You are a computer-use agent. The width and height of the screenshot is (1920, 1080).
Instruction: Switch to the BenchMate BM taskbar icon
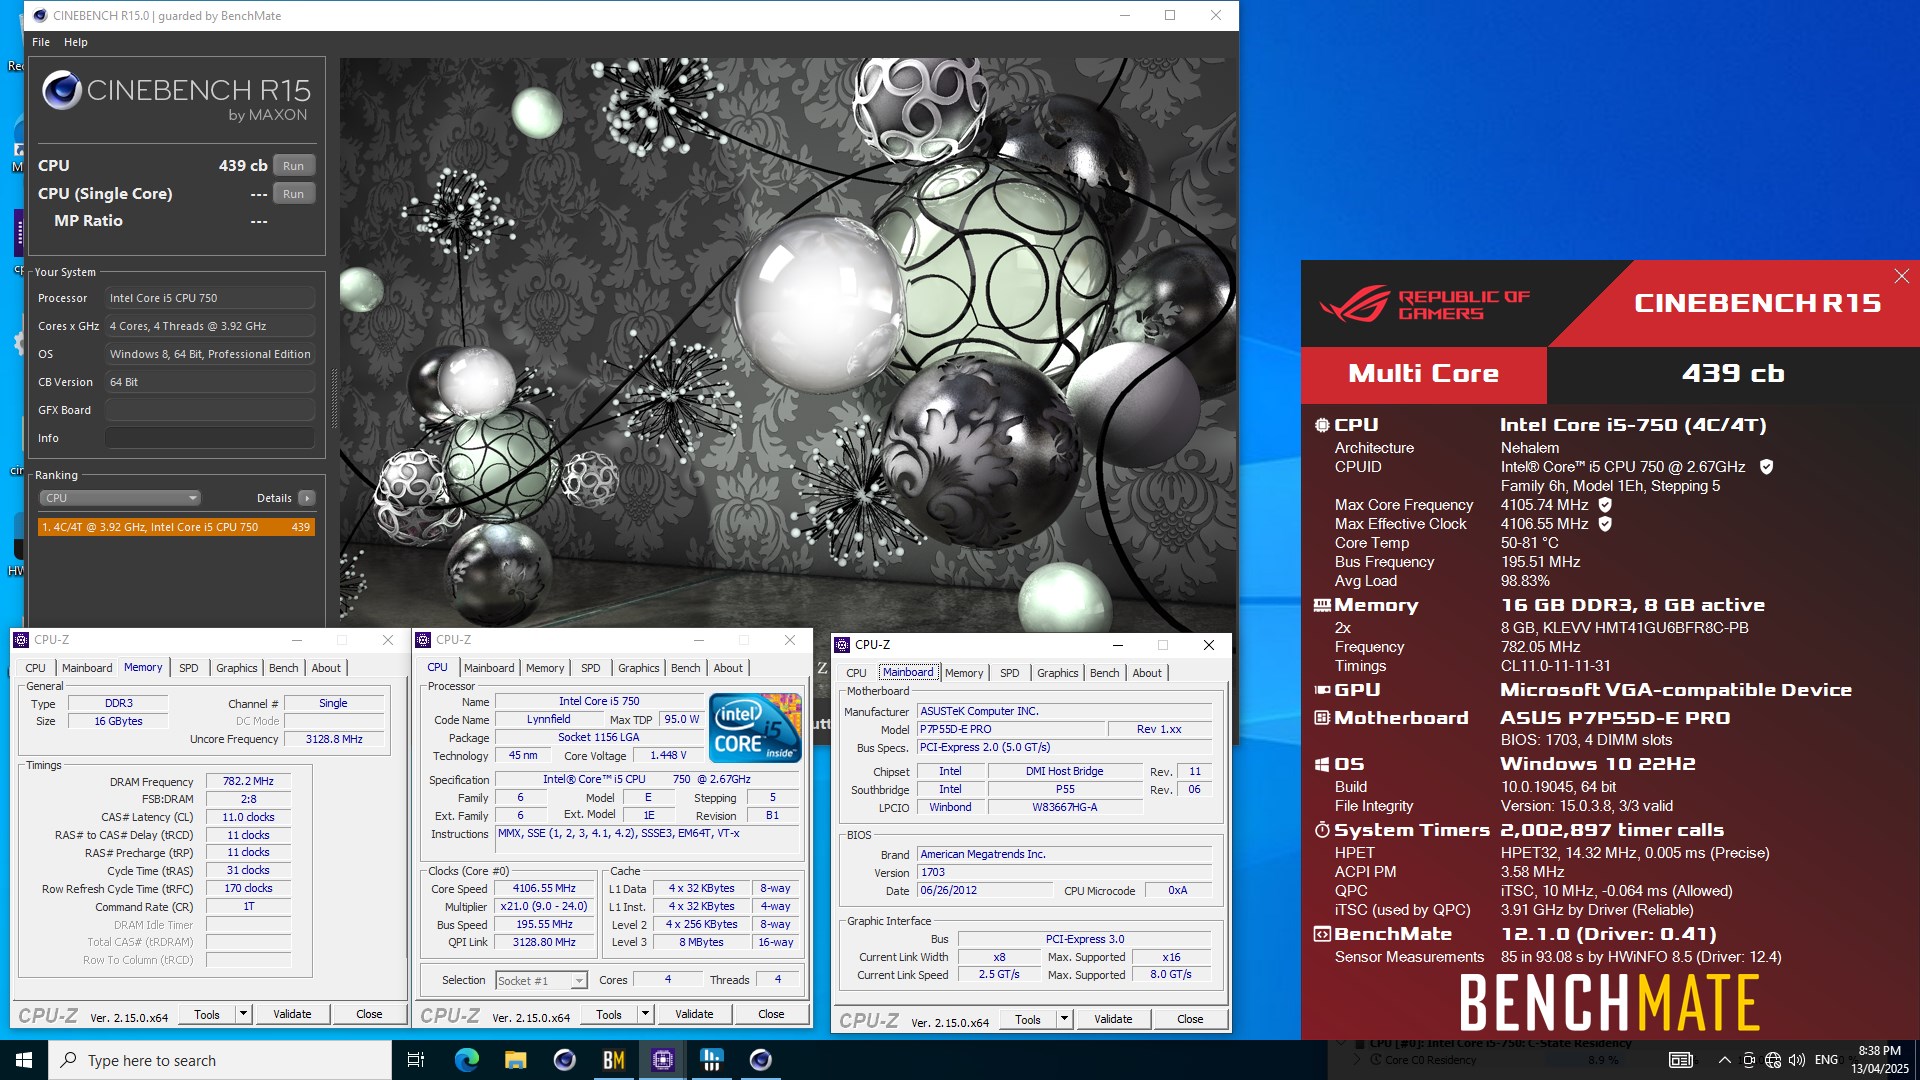[613, 1060]
